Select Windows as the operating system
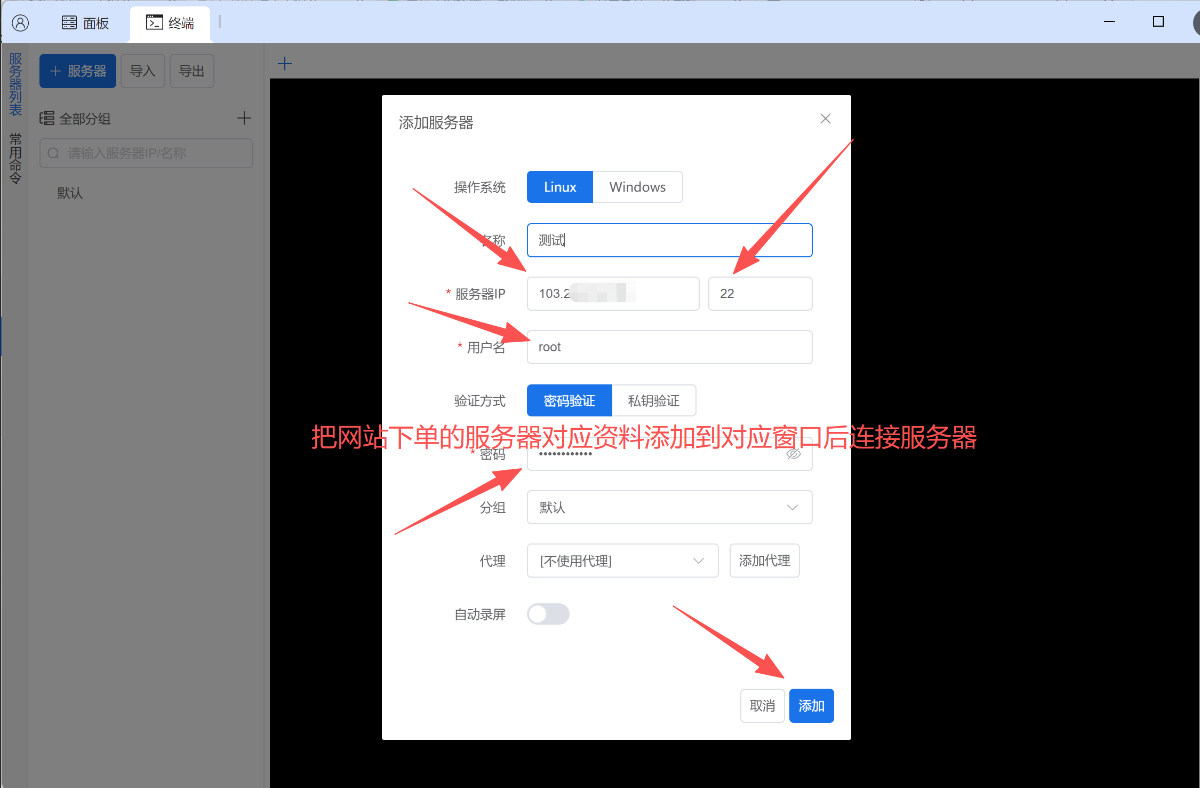 coord(637,186)
